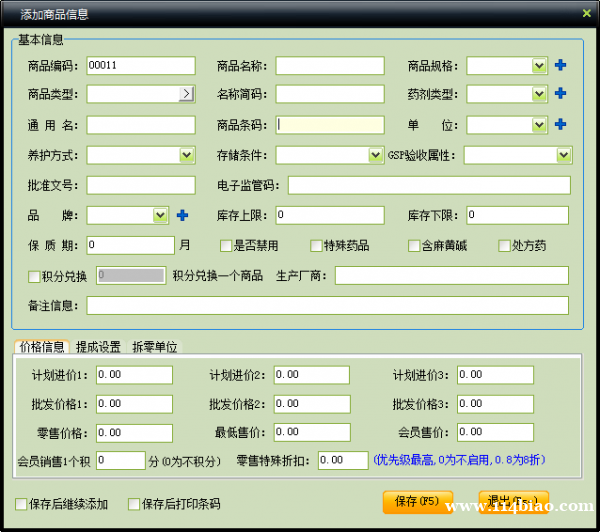Click the 计划进价1 price field
600x532 pixels.
pyautogui.click(x=134, y=375)
